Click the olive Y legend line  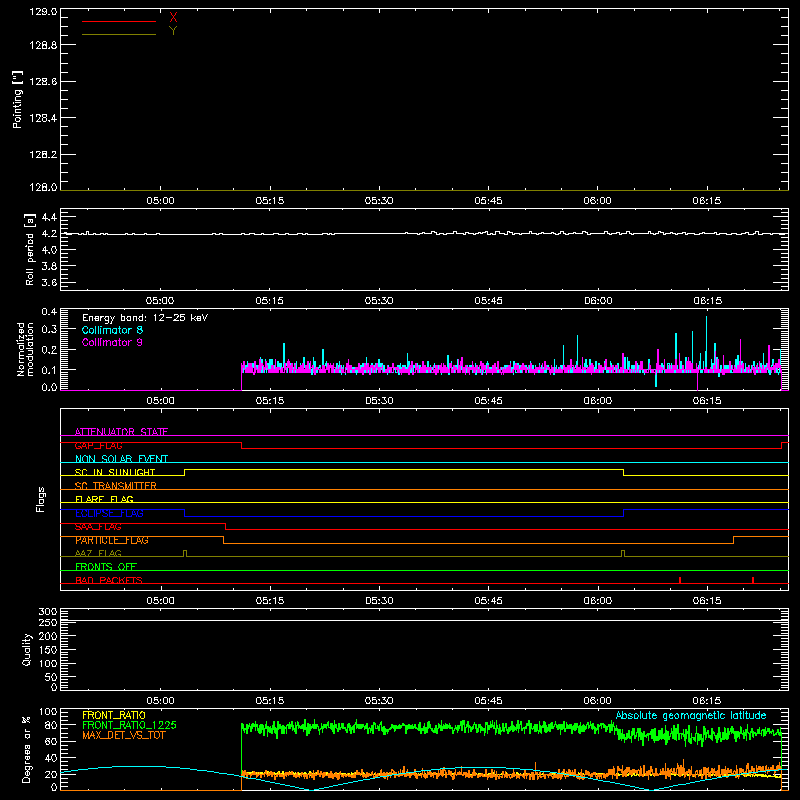point(119,34)
